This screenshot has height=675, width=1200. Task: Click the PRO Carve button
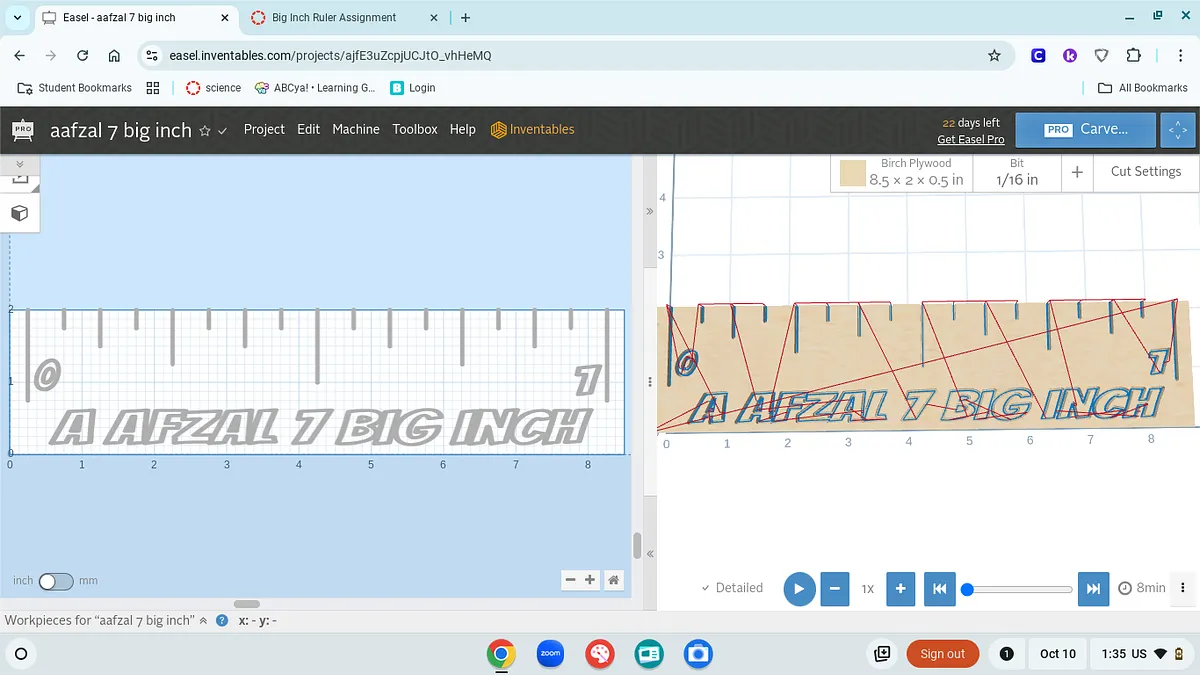coord(1086,129)
